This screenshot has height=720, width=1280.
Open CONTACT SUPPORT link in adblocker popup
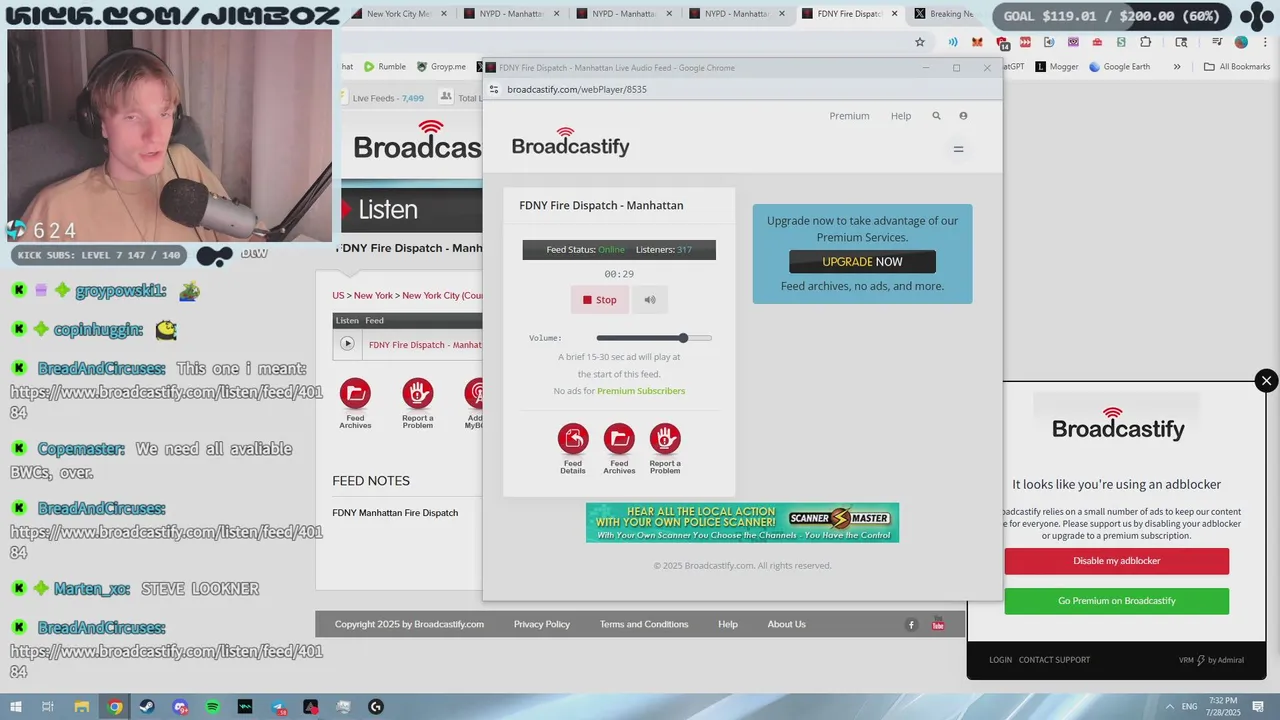(1054, 660)
